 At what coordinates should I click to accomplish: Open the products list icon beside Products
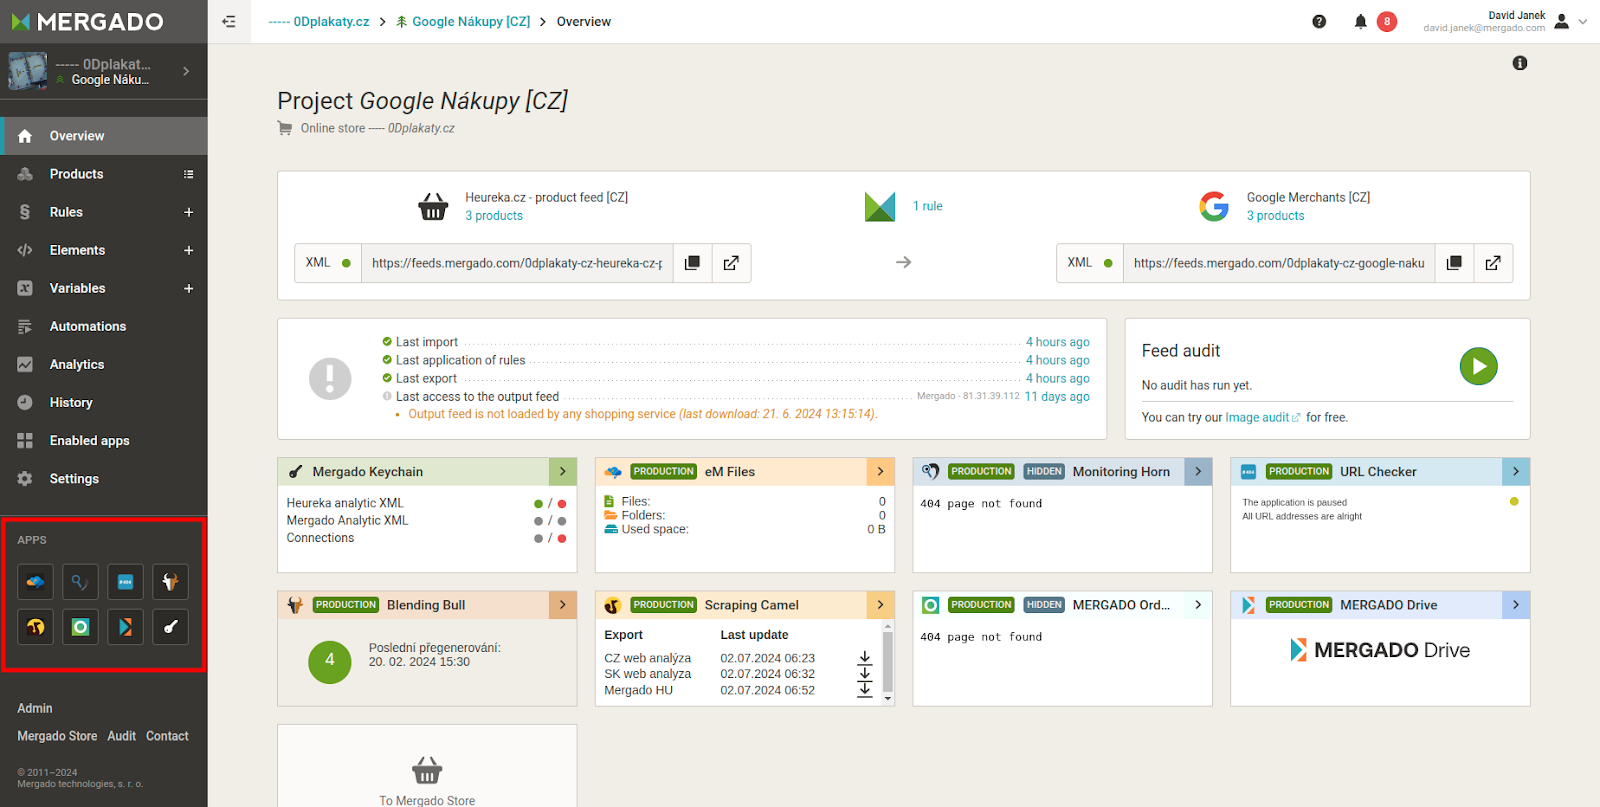tap(188, 174)
